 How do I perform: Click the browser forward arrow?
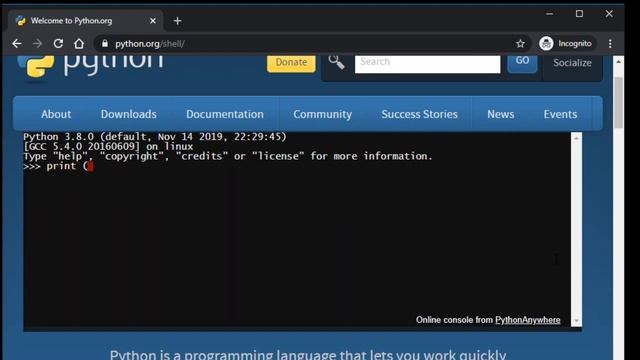[38, 43]
